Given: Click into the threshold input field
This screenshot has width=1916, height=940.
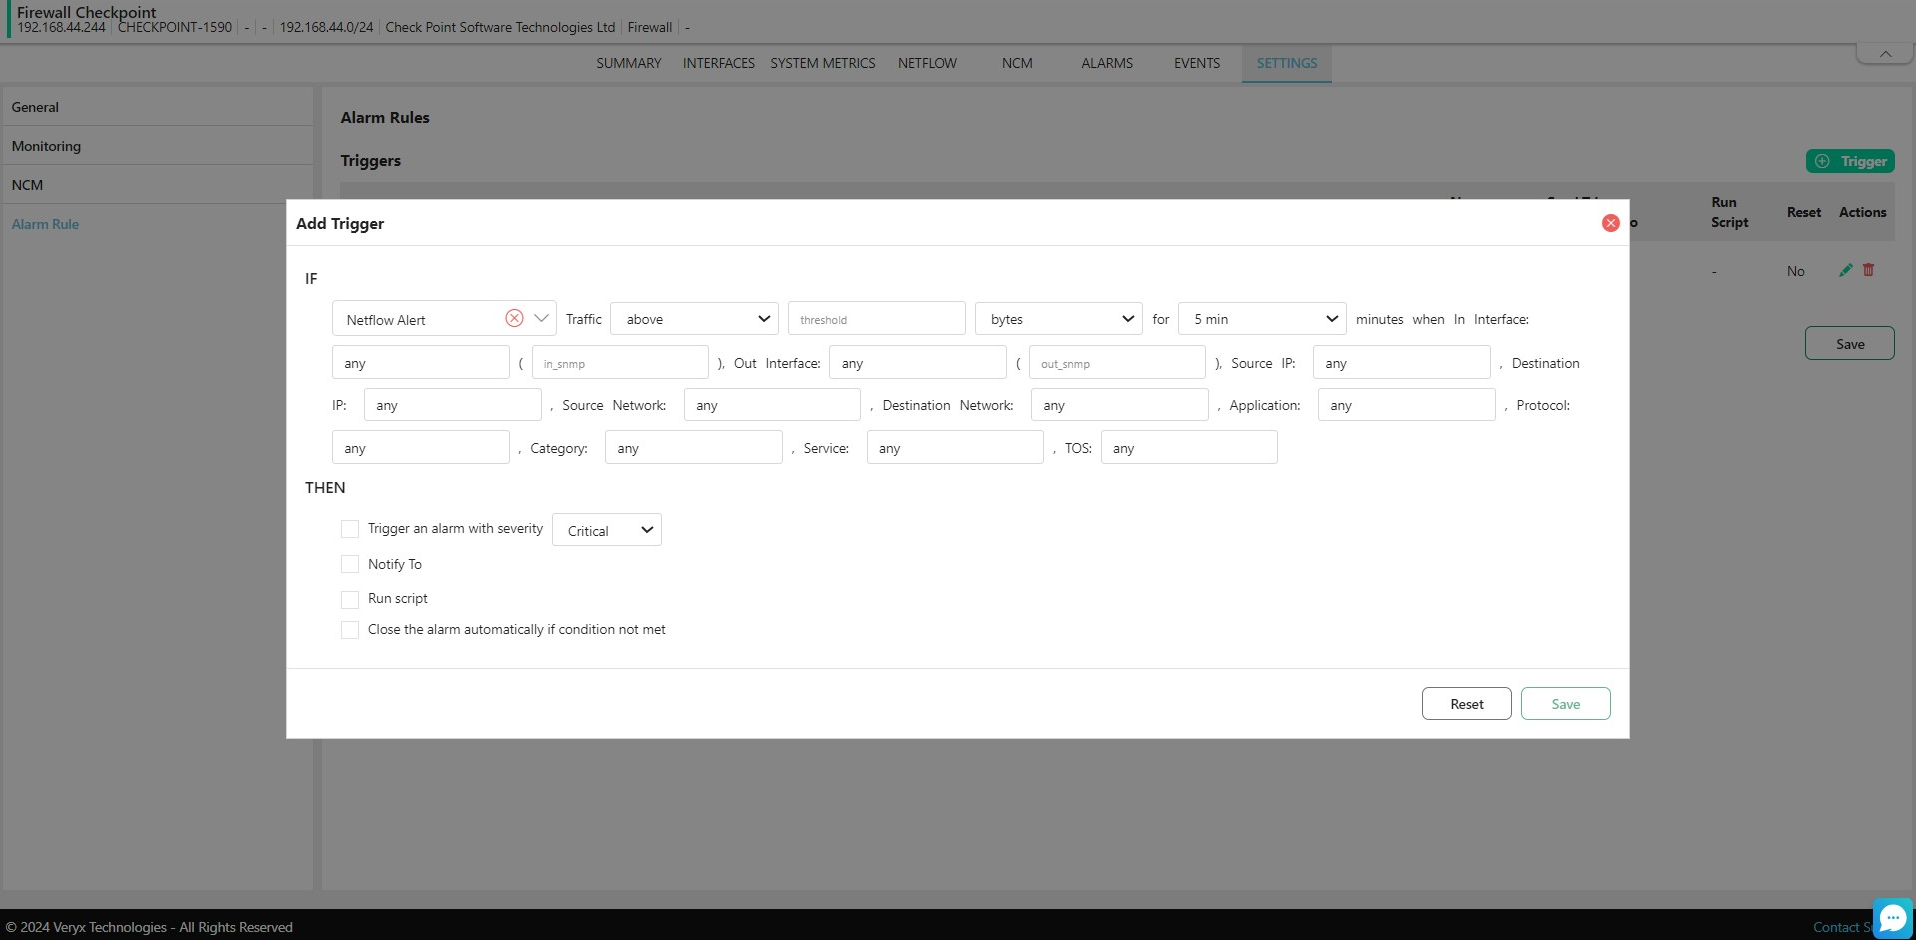Looking at the screenshot, I should [x=876, y=319].
